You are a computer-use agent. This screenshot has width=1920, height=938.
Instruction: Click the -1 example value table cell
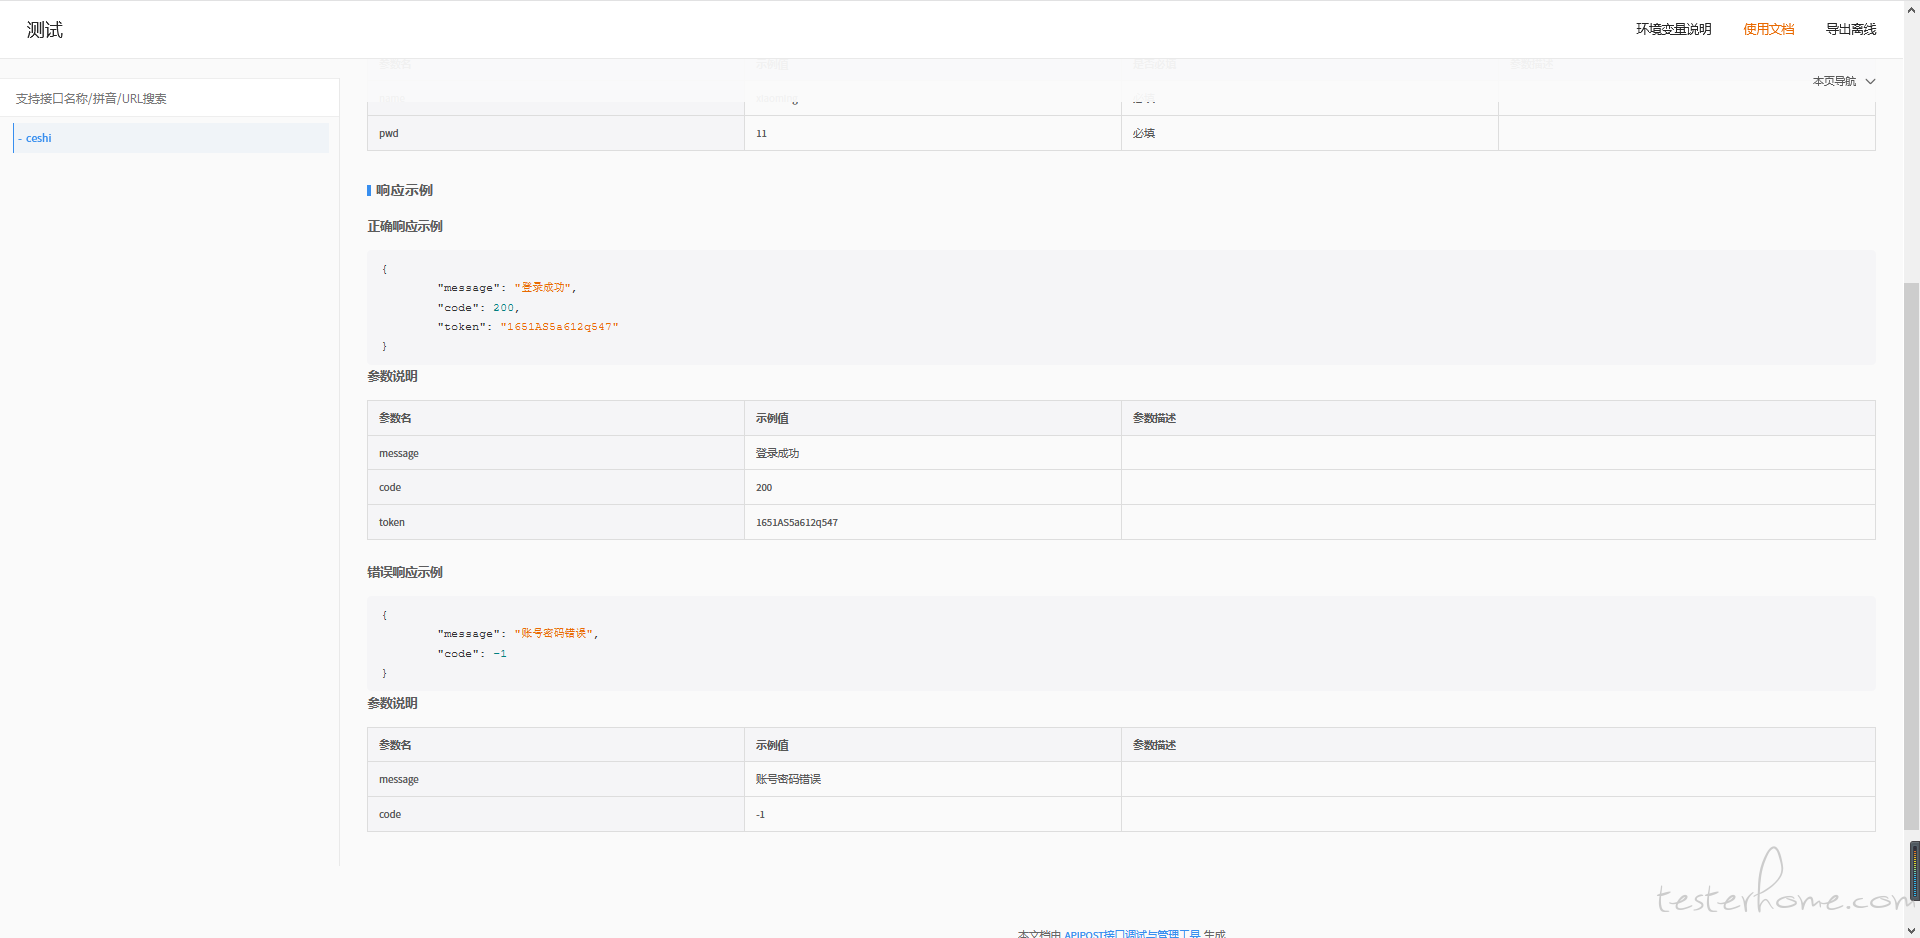tap(933, 814)
